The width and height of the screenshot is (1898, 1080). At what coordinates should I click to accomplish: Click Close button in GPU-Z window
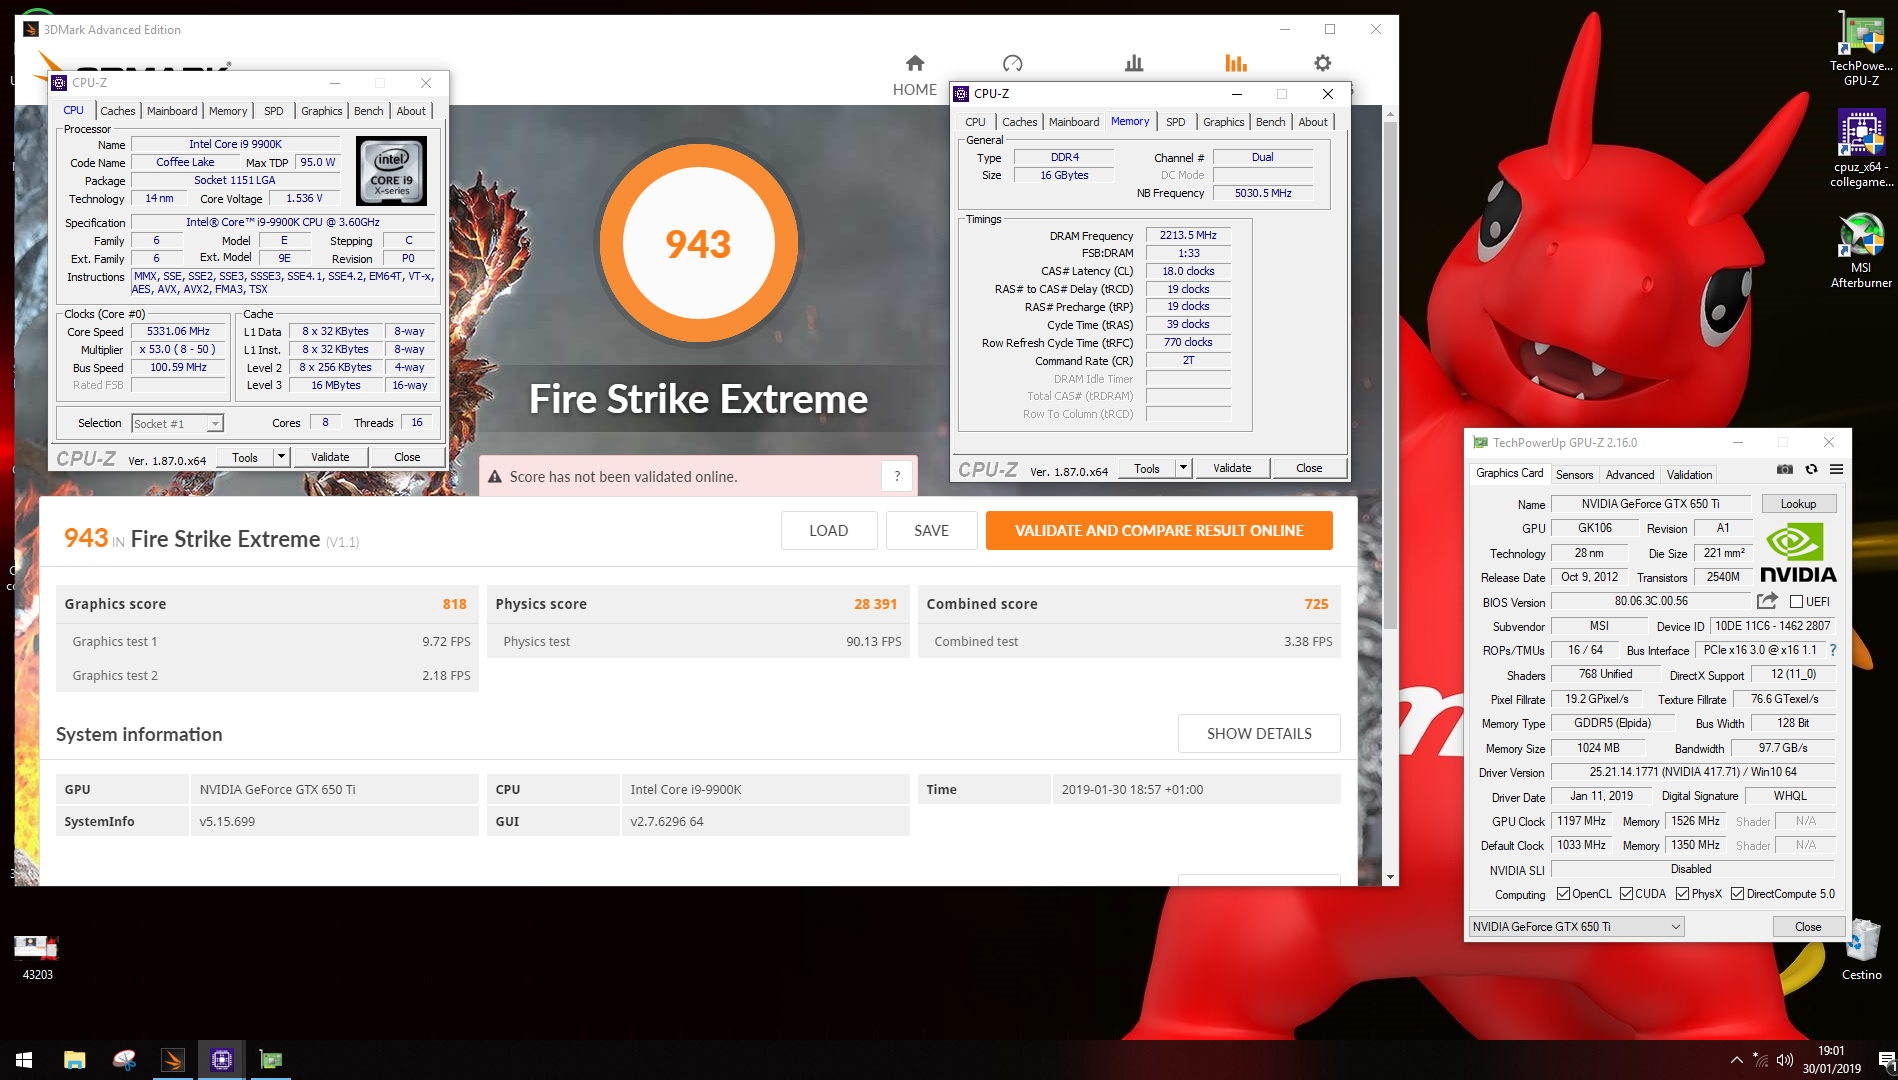point(1807,927)
